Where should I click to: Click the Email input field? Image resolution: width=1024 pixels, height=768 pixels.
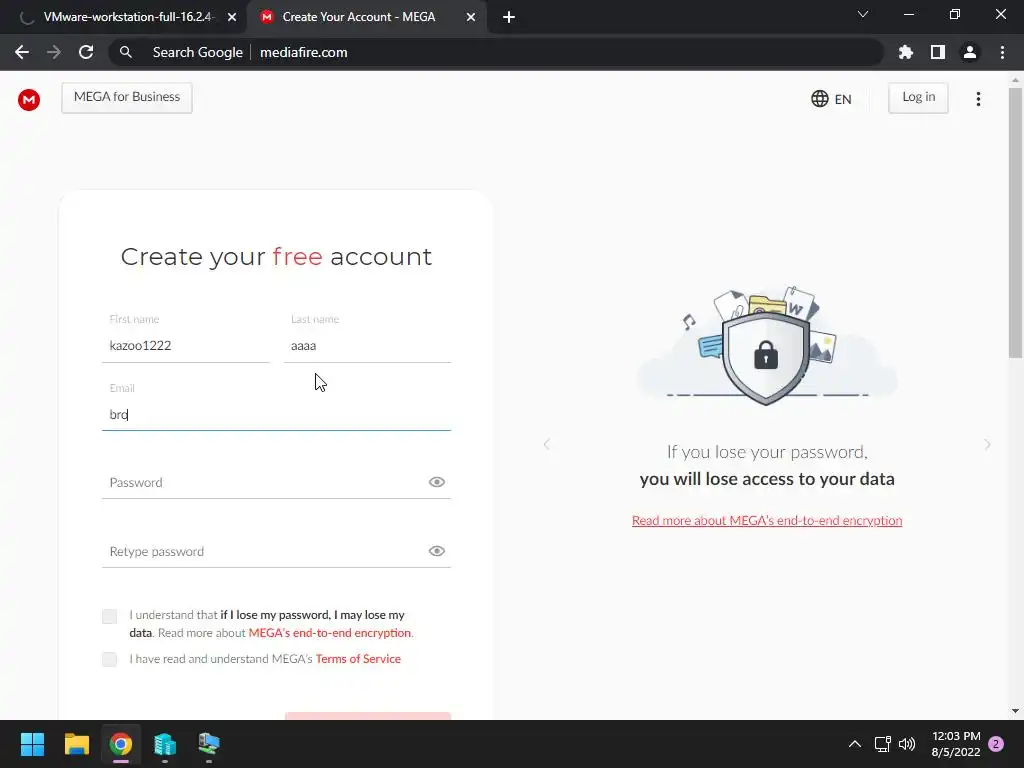tap(276, 415)
